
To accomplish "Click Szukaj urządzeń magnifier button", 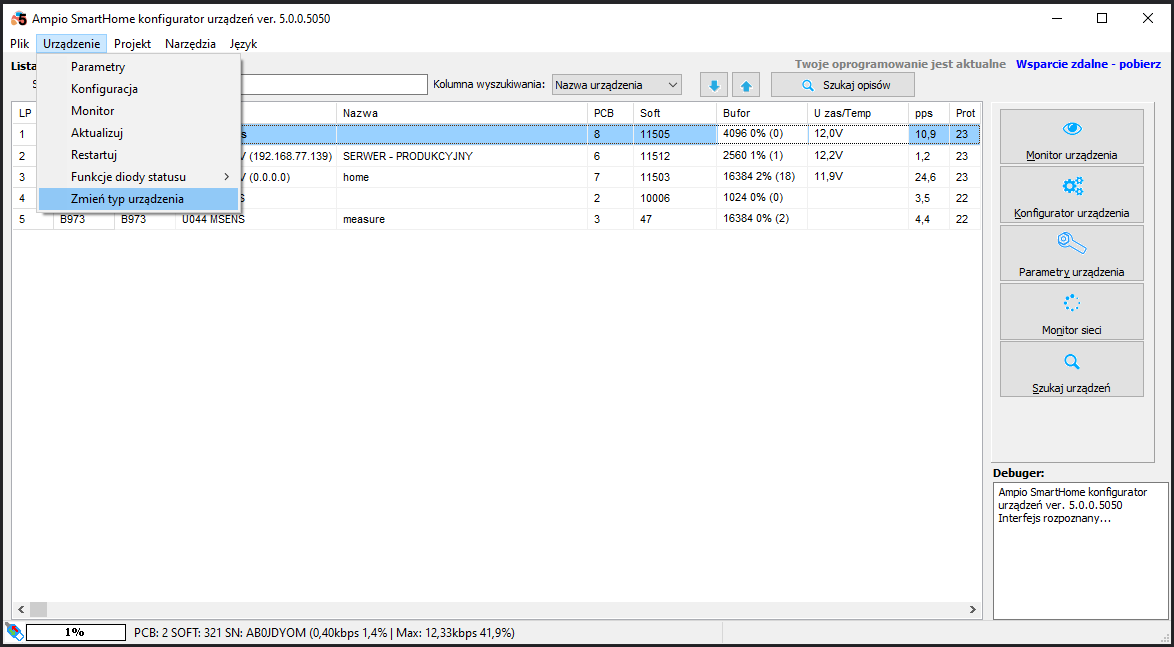I will point(1071,369).
